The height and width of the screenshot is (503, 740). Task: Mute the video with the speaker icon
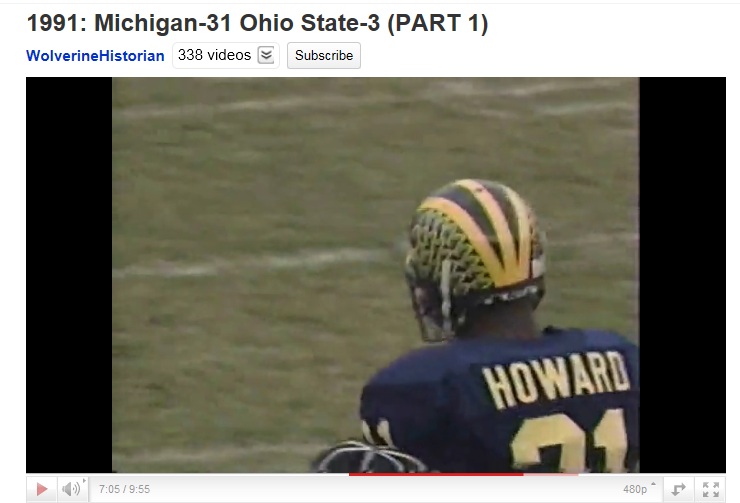tap(70, 489)
